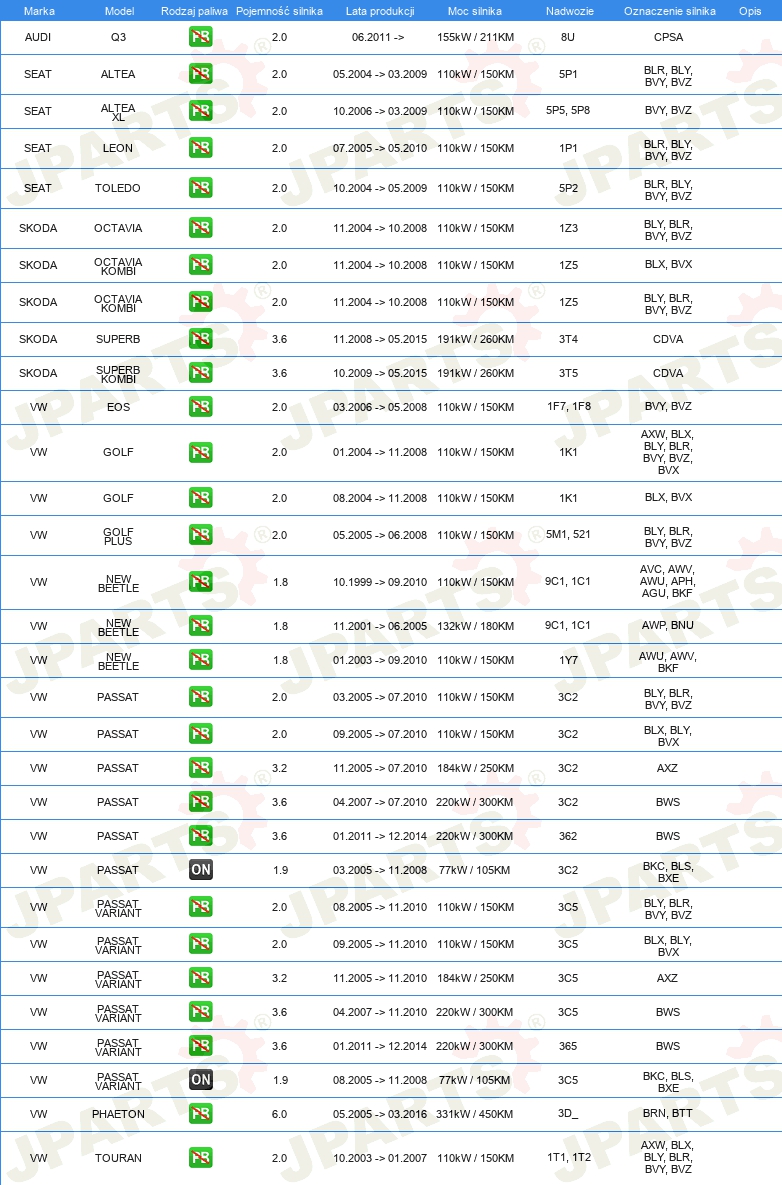Click the BRN, BTT engine code cell
This screenshot has width=782, height=1185.
click(x=668, y=1114)
